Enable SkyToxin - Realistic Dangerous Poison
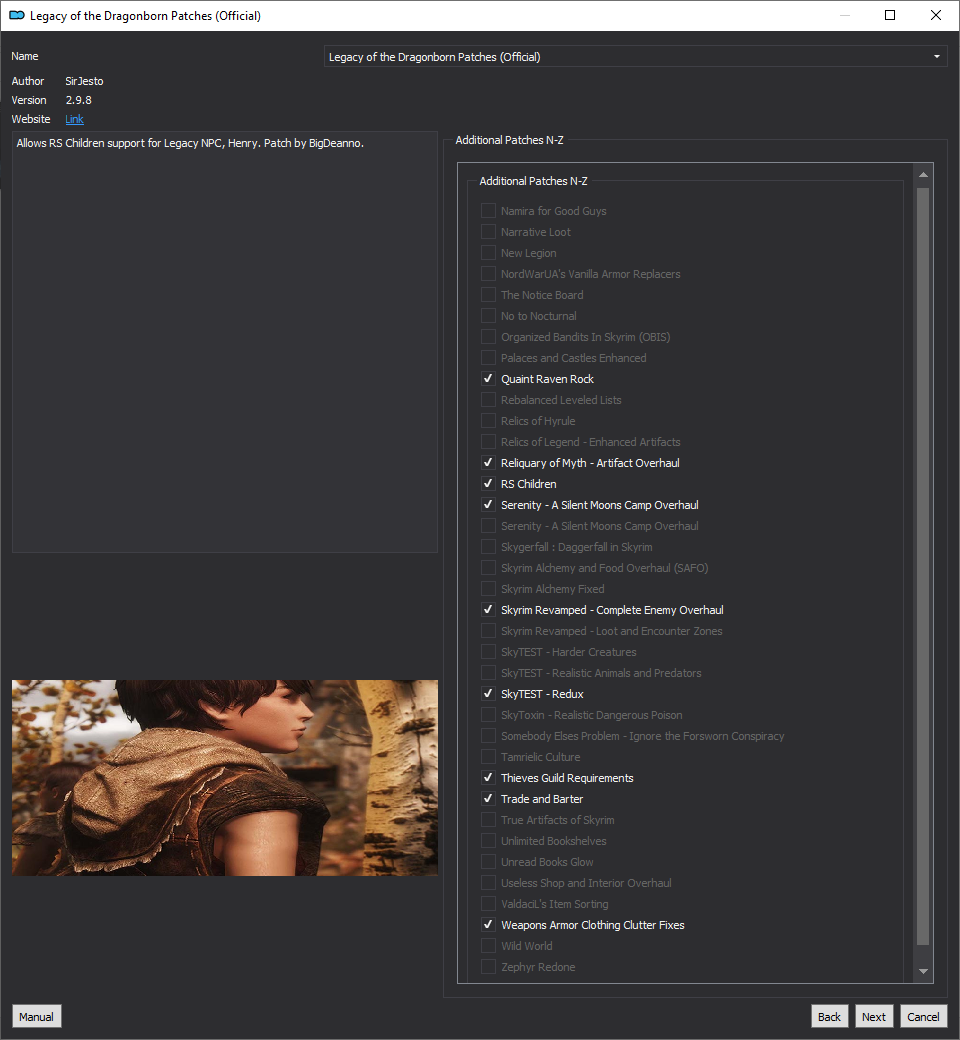The width and height of the screenshot is (960, 1040). point(488,715)
